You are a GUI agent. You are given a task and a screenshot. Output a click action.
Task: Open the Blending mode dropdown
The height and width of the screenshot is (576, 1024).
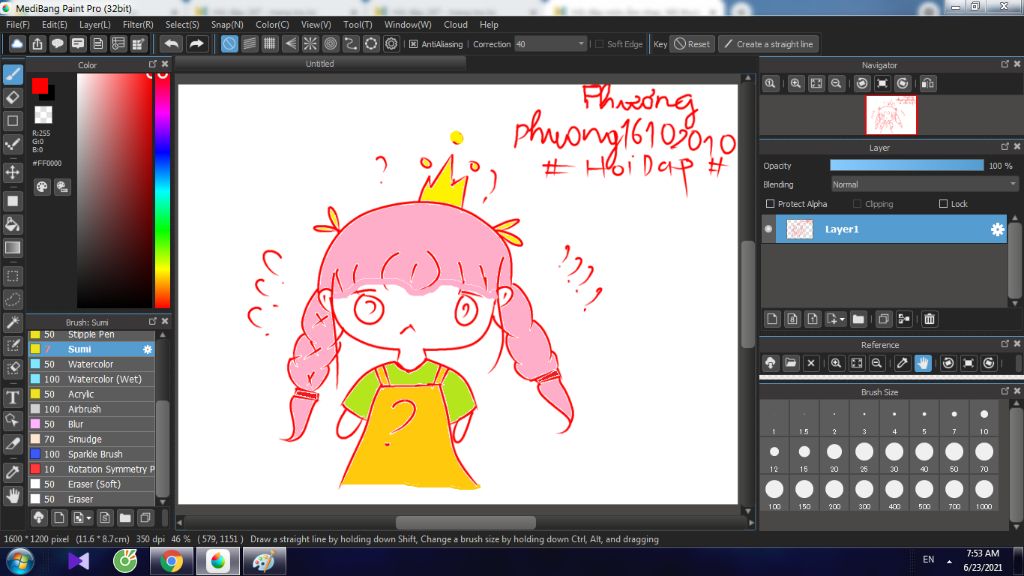pos(923,185)
